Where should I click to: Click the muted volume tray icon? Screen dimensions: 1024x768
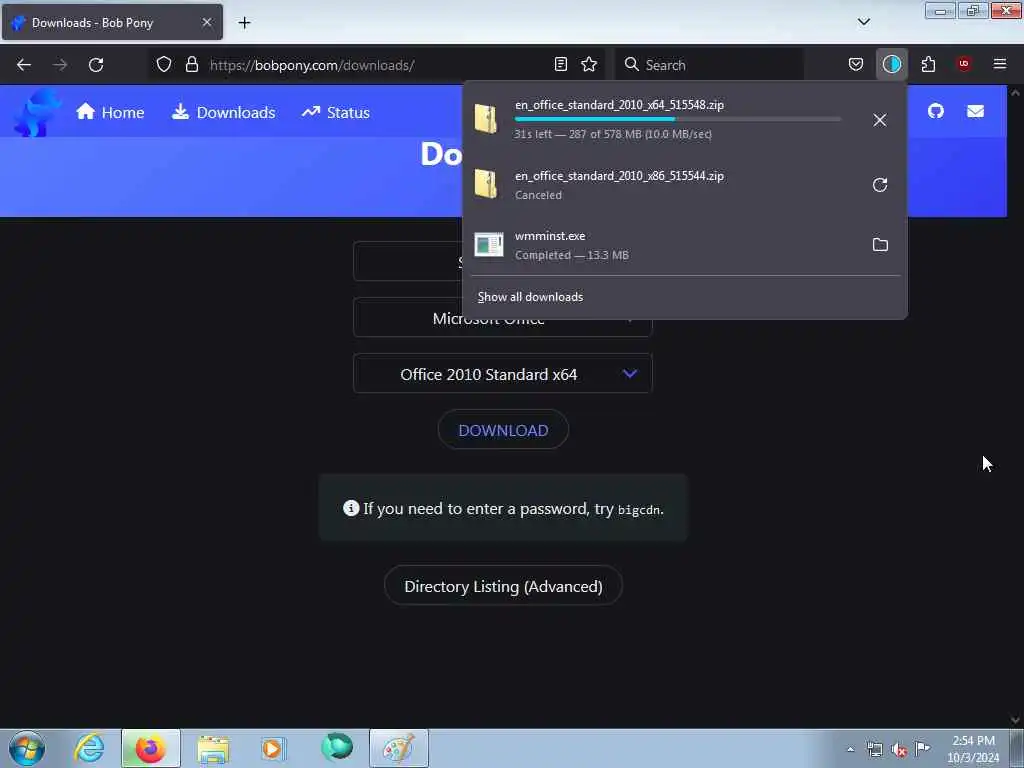click(899, 750)
